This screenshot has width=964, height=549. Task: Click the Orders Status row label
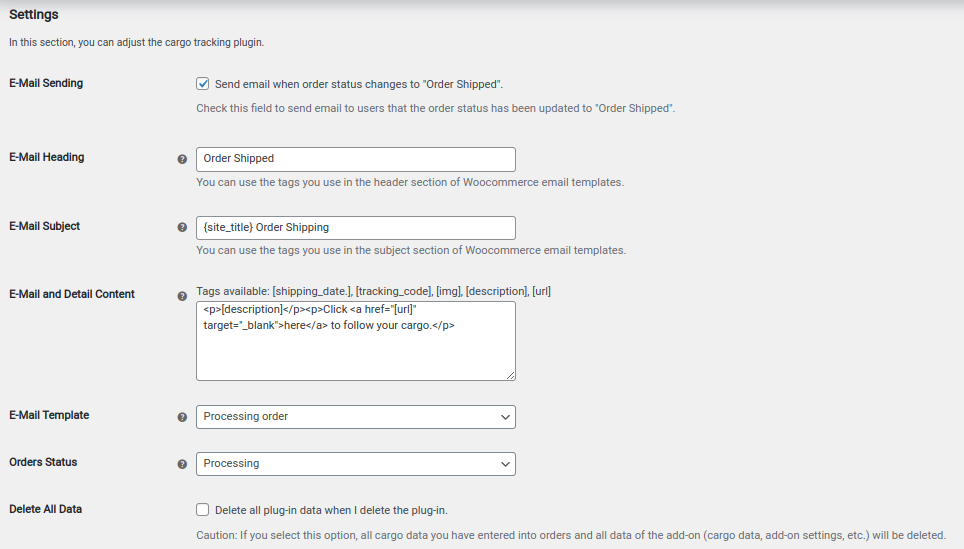click(43, 462)
